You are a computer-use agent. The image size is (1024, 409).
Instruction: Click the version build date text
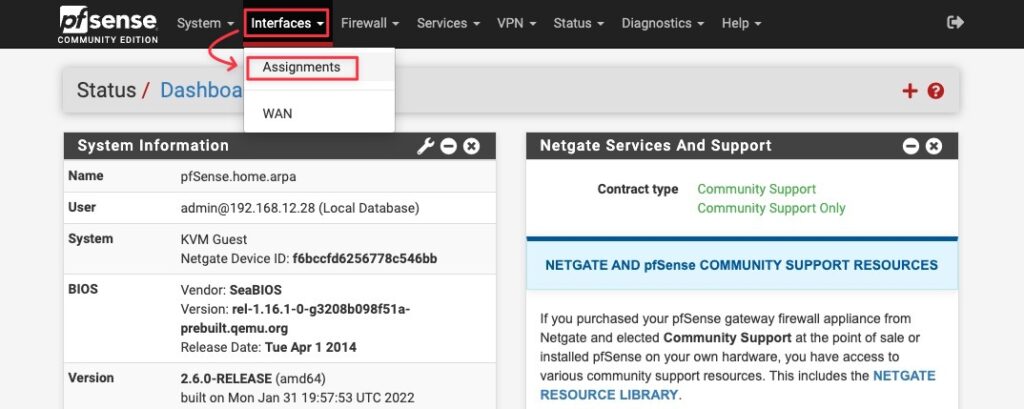click(297, 397)
